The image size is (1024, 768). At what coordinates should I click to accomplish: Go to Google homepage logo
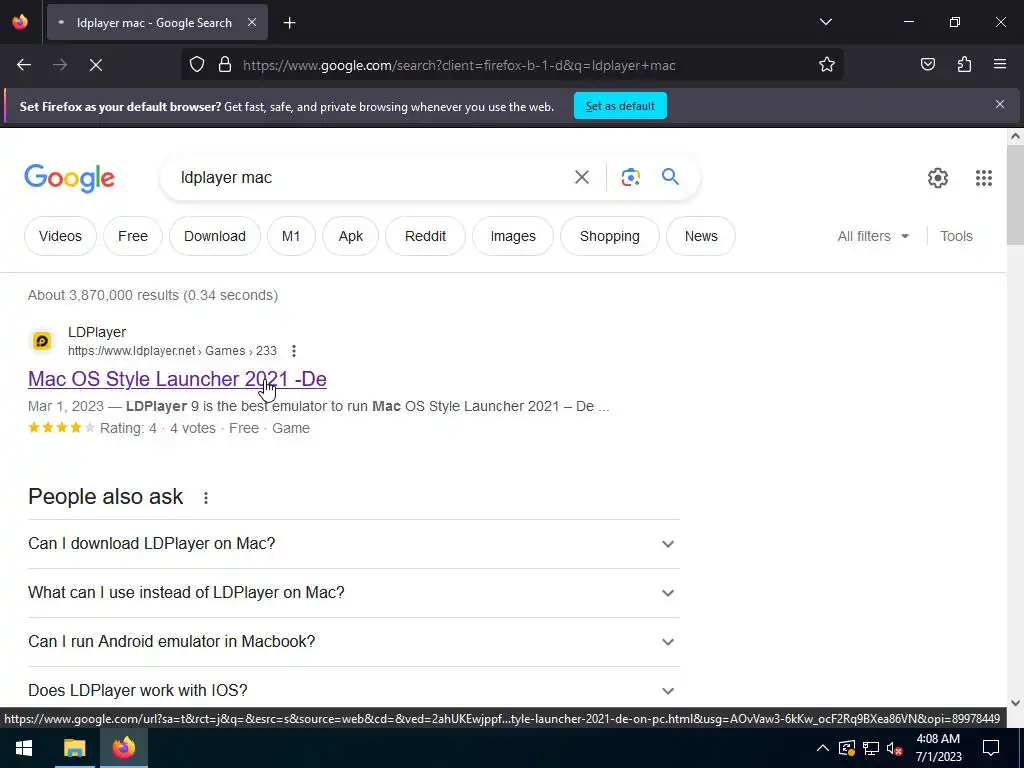coord(69,178)
